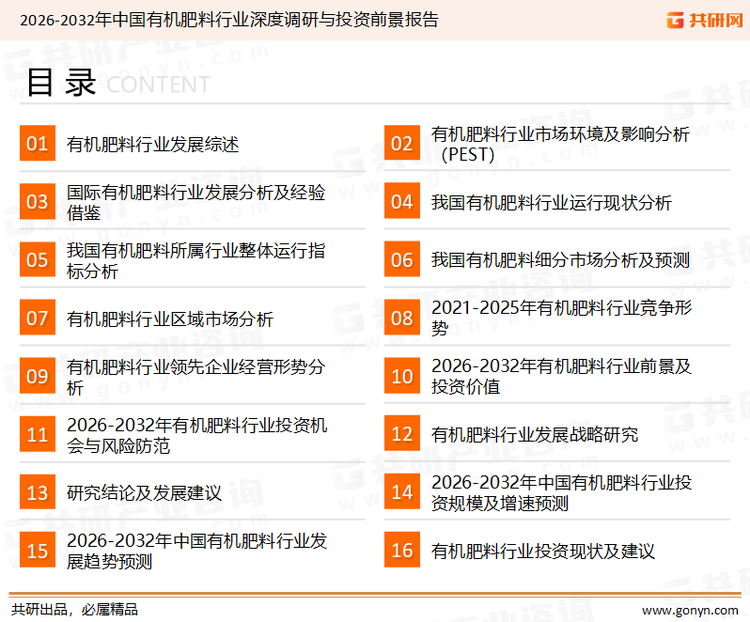The image size is (750, 622).
Task: Click the orange 05 number box
Action: (x=37, y=260)
